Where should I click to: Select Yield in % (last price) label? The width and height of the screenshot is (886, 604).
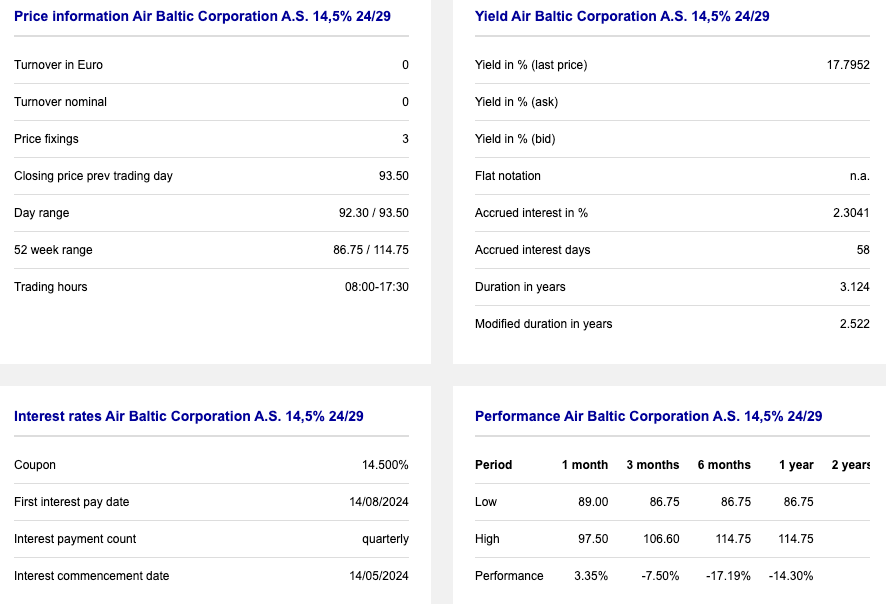[x=531, y=65]
